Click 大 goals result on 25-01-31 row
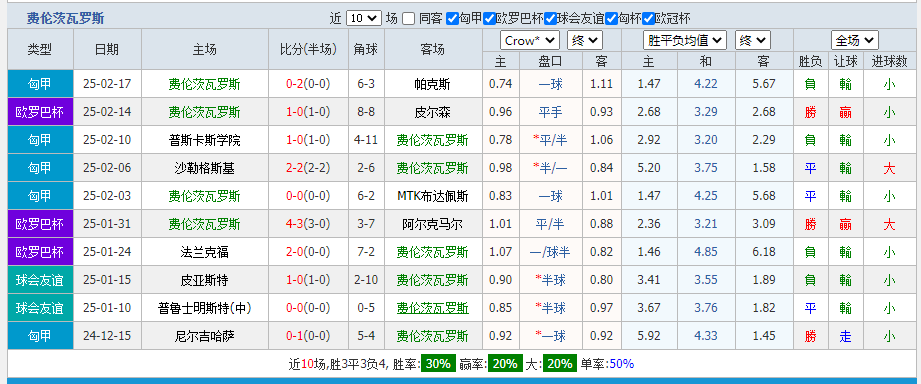 click(x=889, y=224)
